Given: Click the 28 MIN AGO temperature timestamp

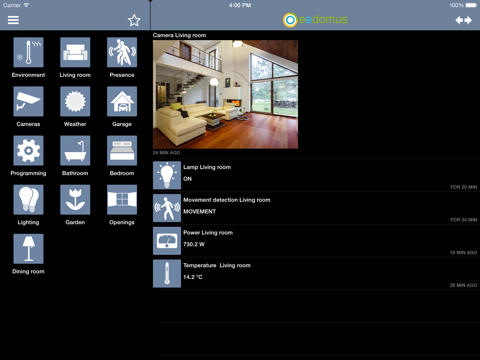Looking at the screenshot, I should (x=463, y=285).
